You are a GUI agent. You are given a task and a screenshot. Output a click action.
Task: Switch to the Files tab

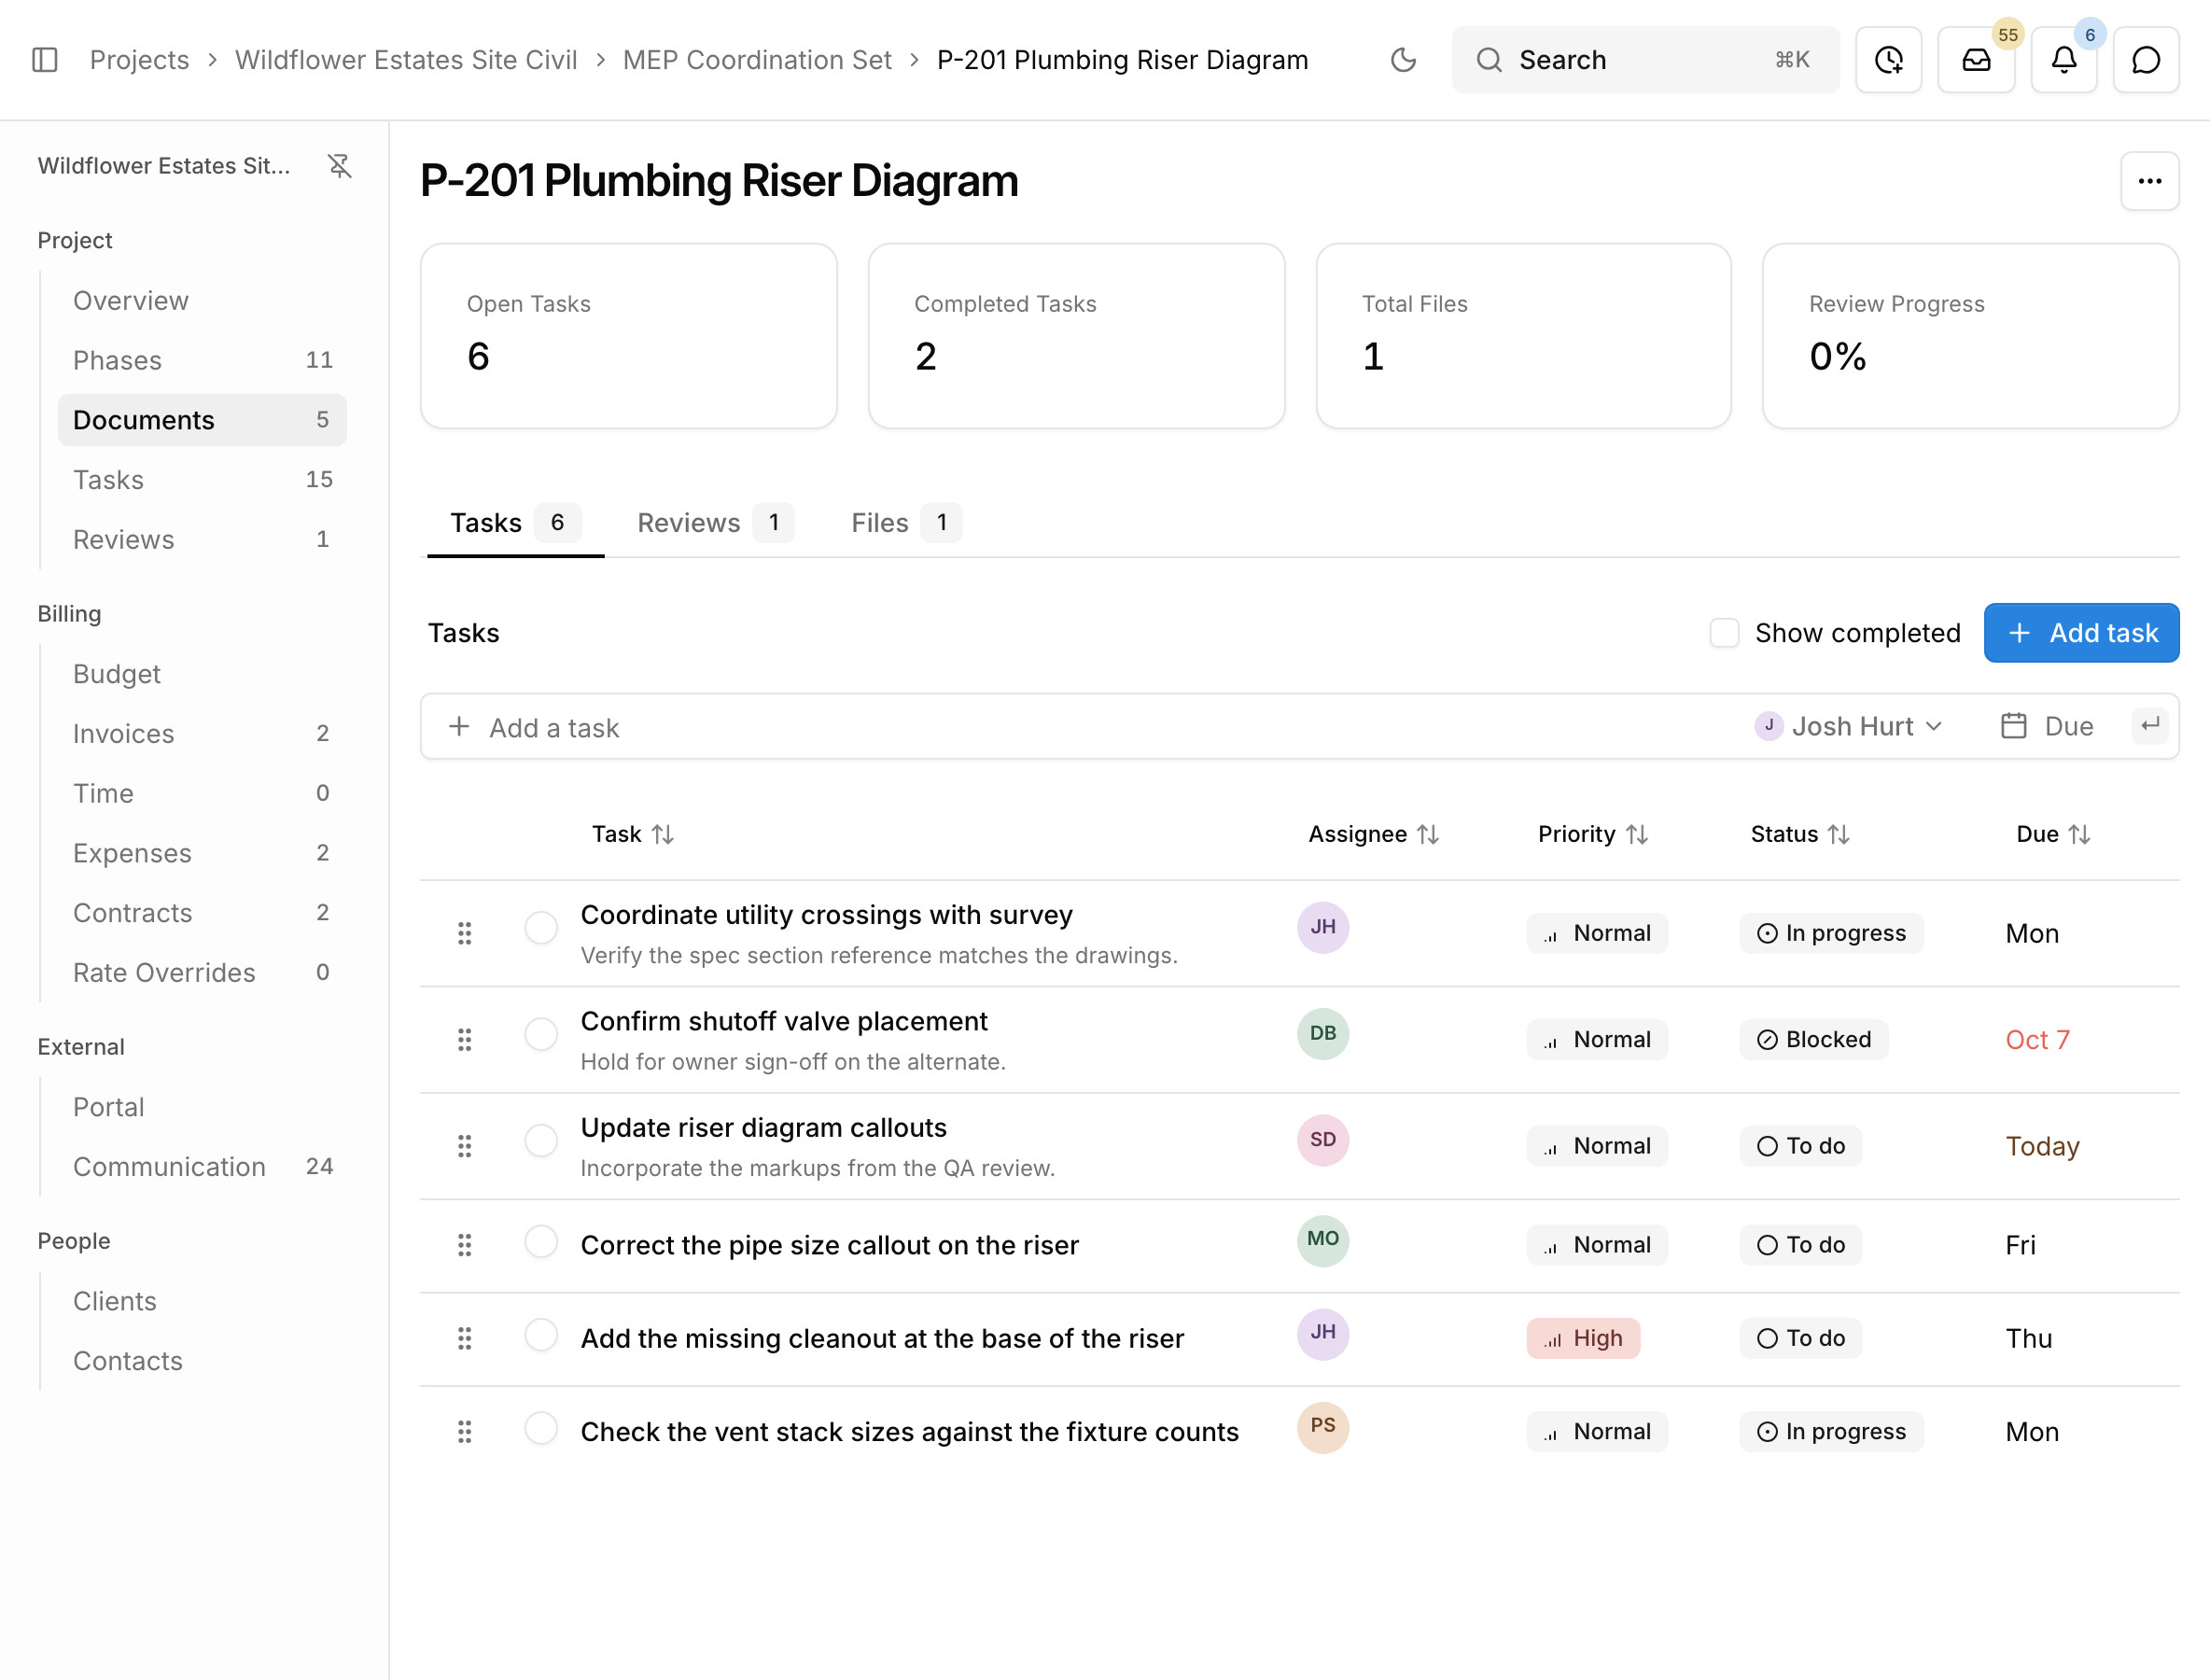pyautogui.click(x=905, y=523)
